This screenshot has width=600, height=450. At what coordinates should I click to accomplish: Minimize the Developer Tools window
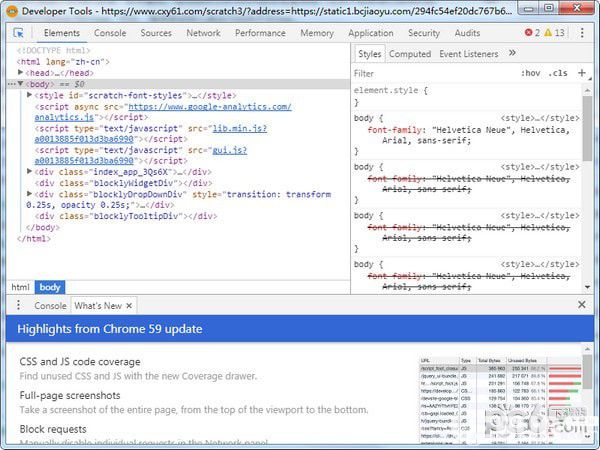(x=529, y=8)
